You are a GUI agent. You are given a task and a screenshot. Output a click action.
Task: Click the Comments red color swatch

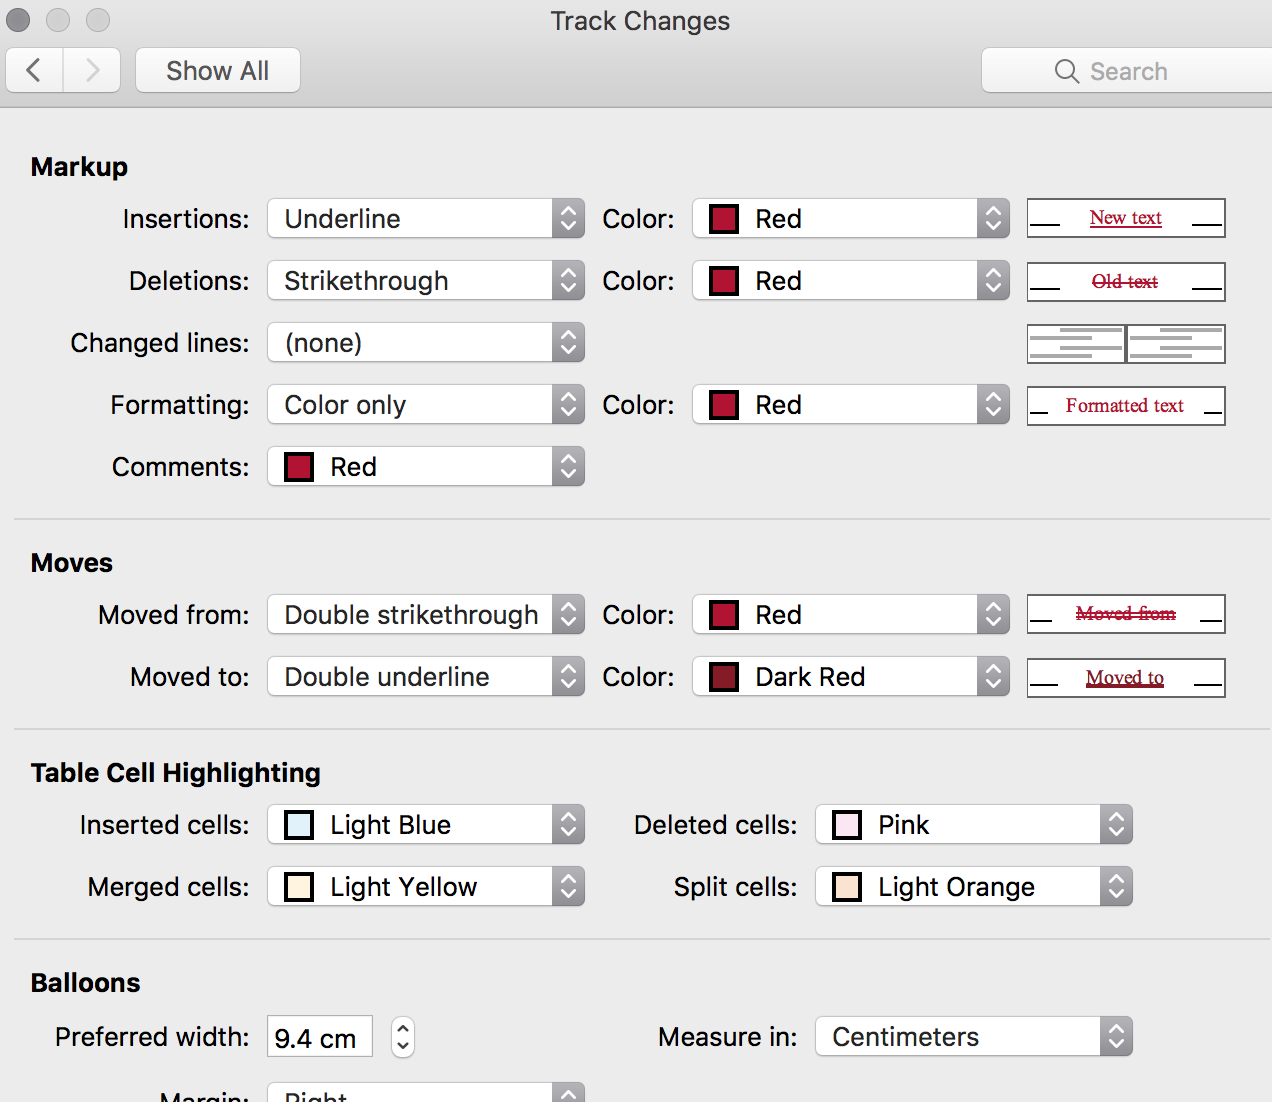pos(299,467)
